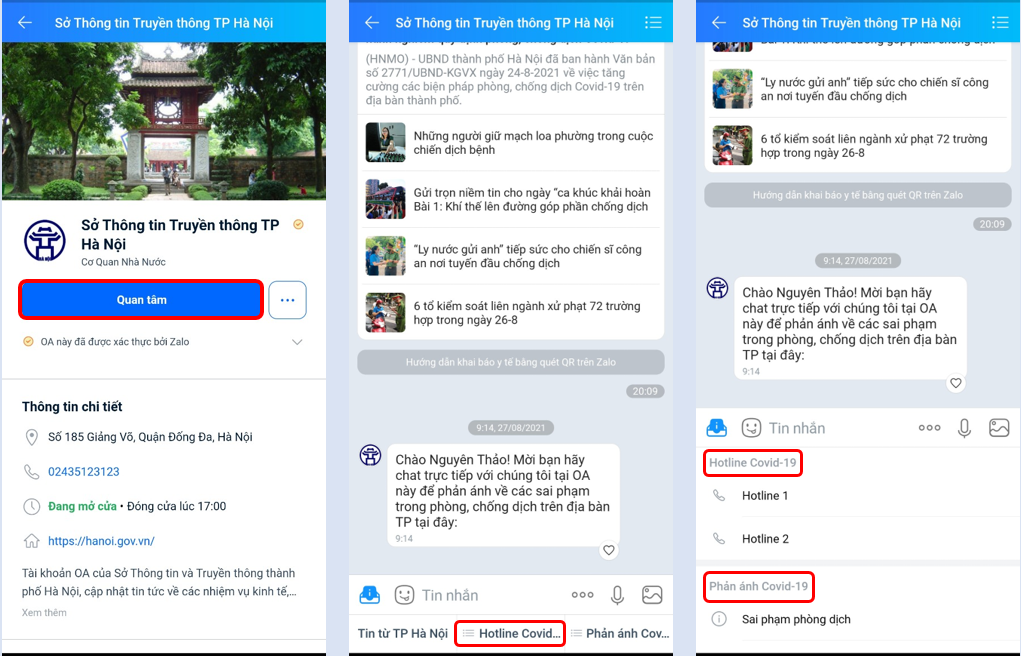This screenshot has height=656, width=1021.
Task: Follow the OA by tapping Quan tâm
Action: pyautogui.click(x=140, y=299)
